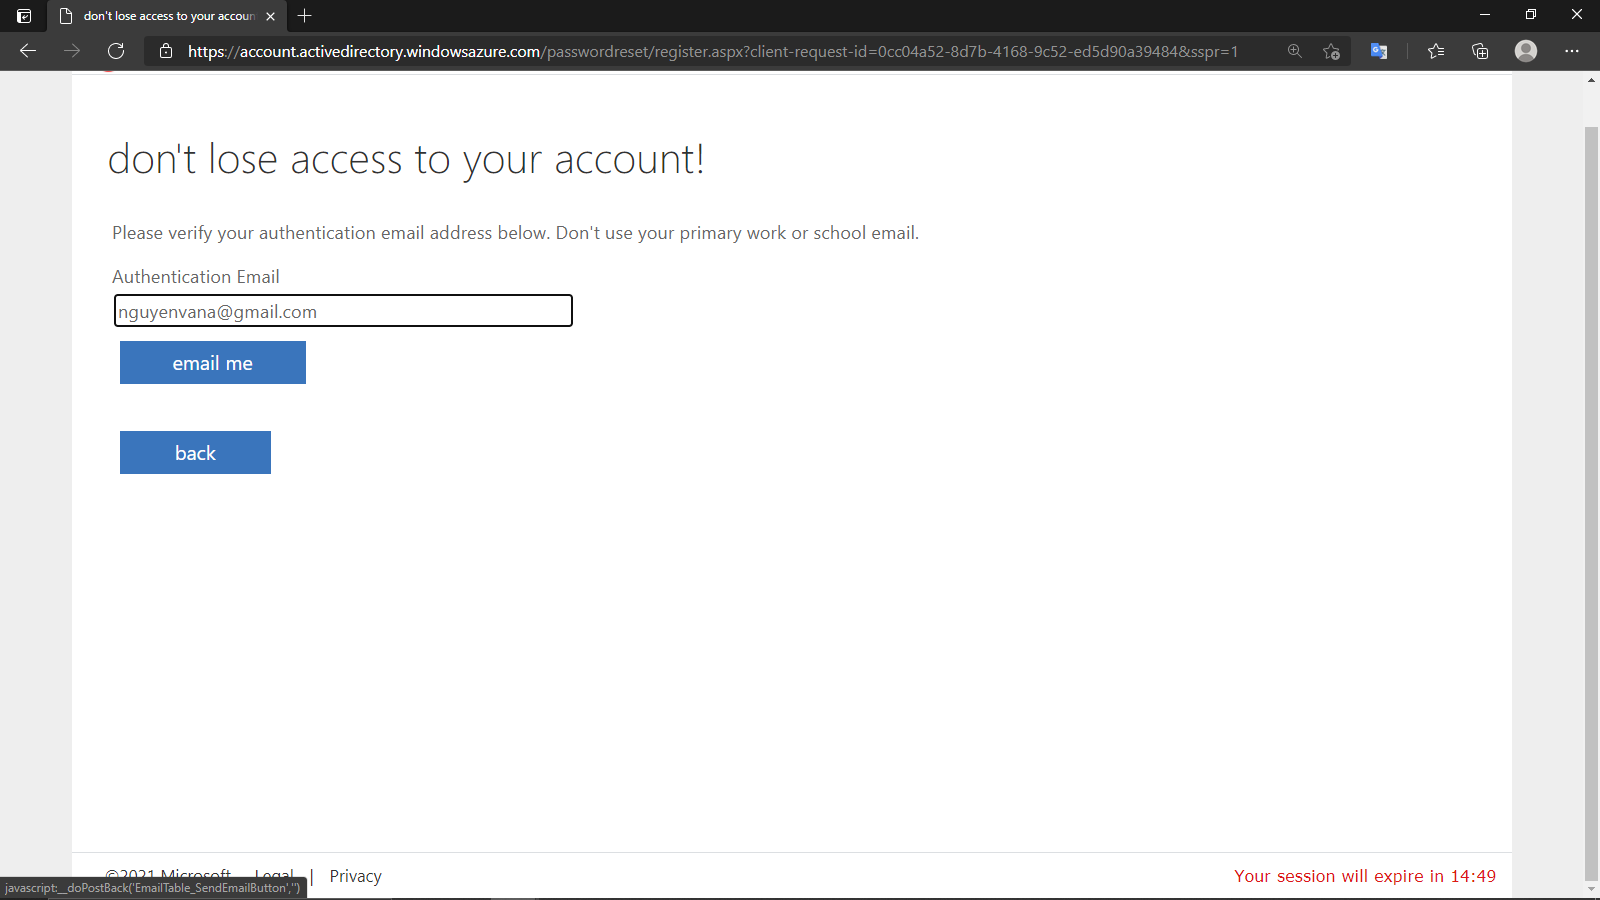Open Settings and more menu

1572,51
